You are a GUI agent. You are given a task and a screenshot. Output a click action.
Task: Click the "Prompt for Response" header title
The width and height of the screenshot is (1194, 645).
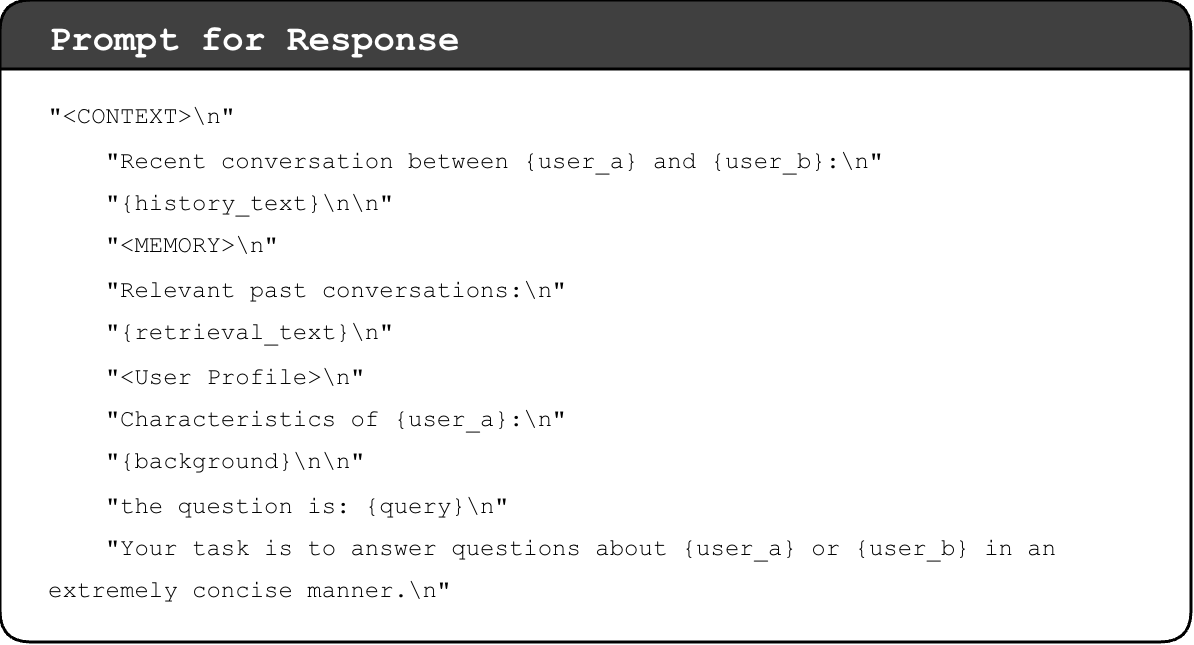pos(254,40)
